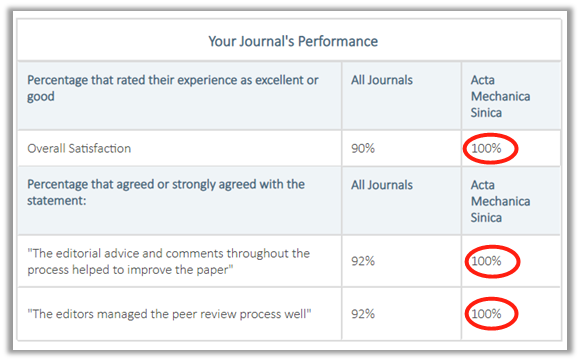Click the 'Your Journal's Performance' title
The image size is (580, 361).
(x=293, y=41)
